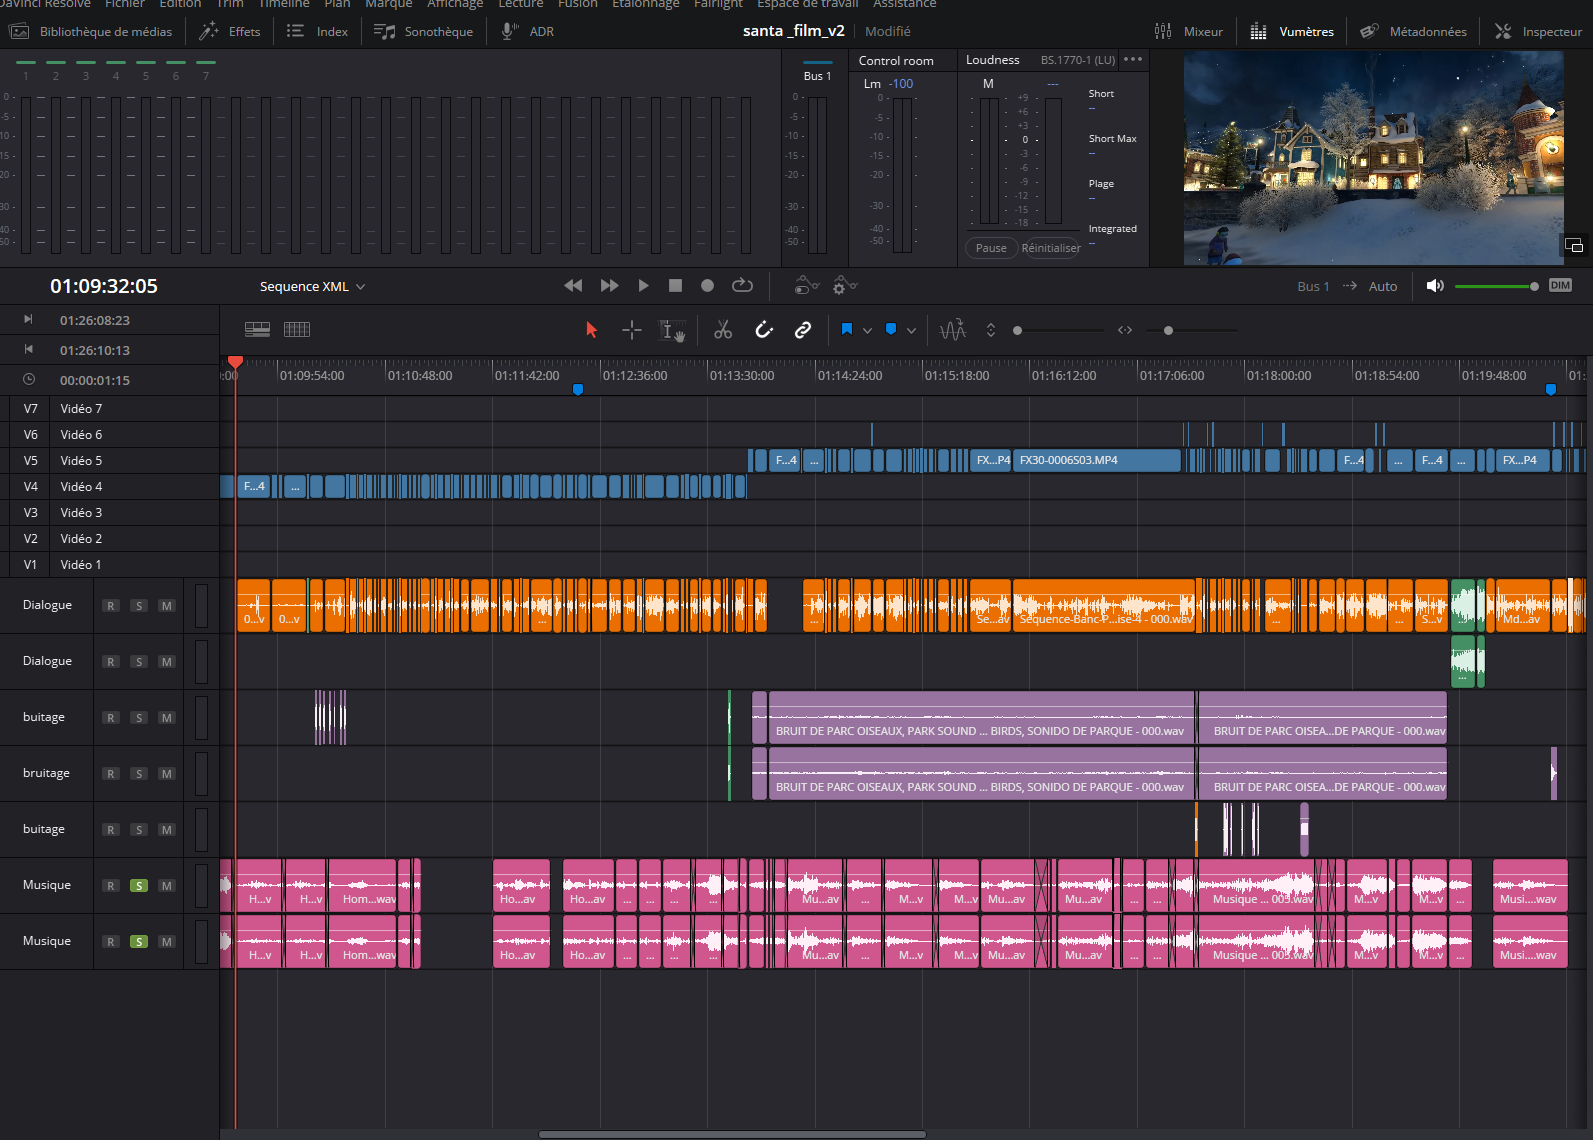Toggle the snapping magnet icon

[764, 330]
